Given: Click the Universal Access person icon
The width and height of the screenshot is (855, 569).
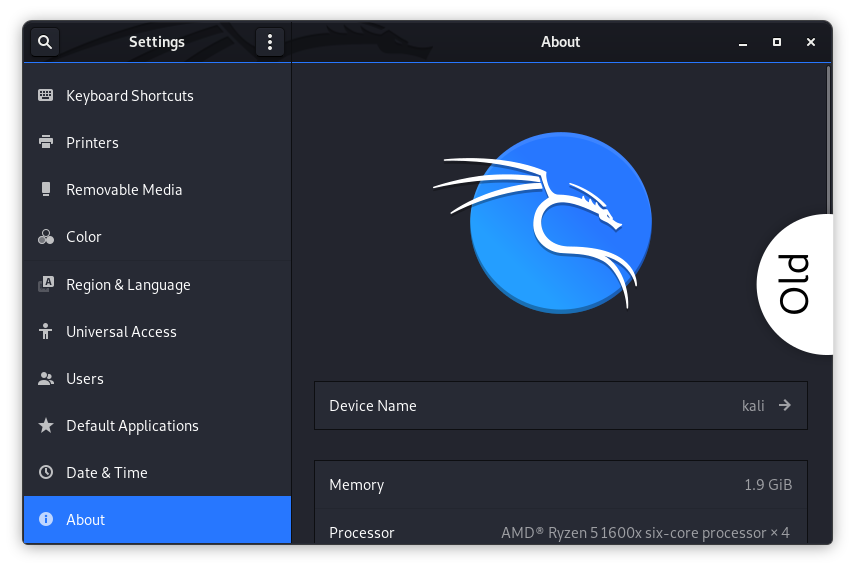Looking at the screenshot, I should point(46,331).
